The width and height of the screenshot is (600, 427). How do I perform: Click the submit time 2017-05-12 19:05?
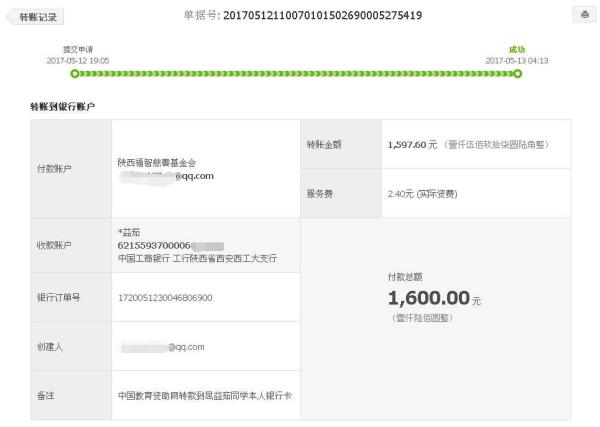pos(78,60)
